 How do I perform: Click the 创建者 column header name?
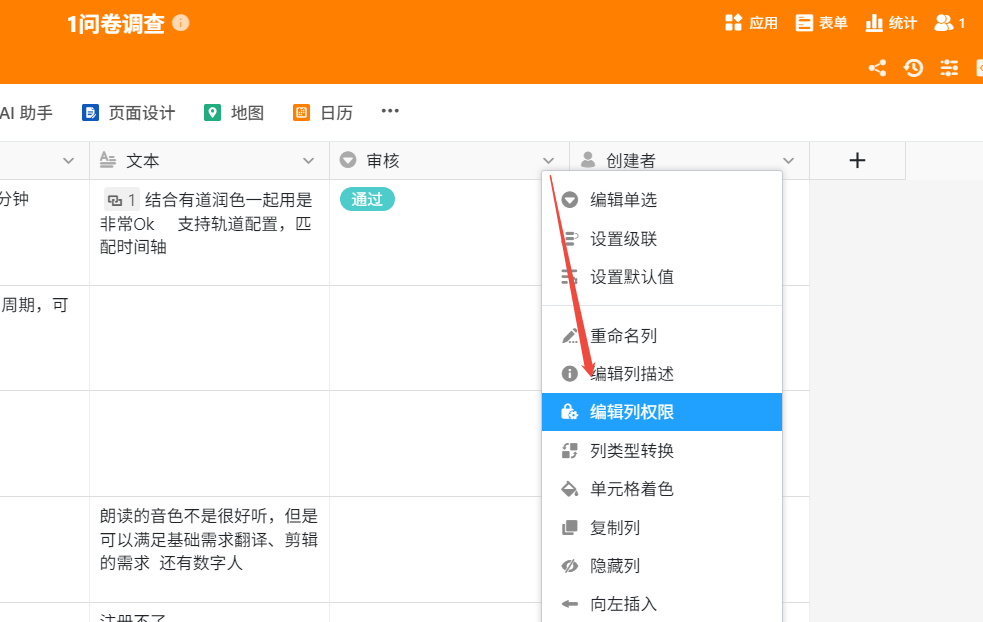[x=631, y=161]
